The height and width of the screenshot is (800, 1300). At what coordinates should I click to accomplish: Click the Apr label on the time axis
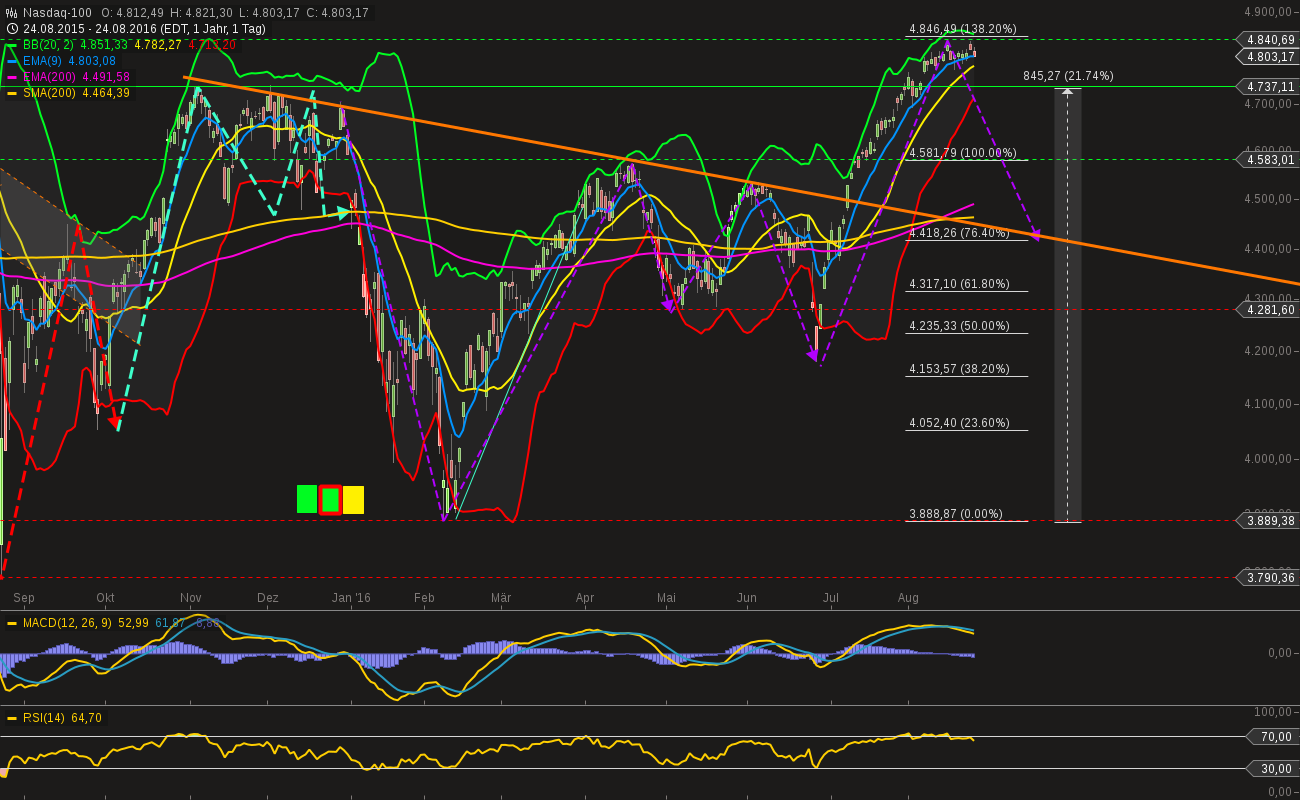[585, 598]
